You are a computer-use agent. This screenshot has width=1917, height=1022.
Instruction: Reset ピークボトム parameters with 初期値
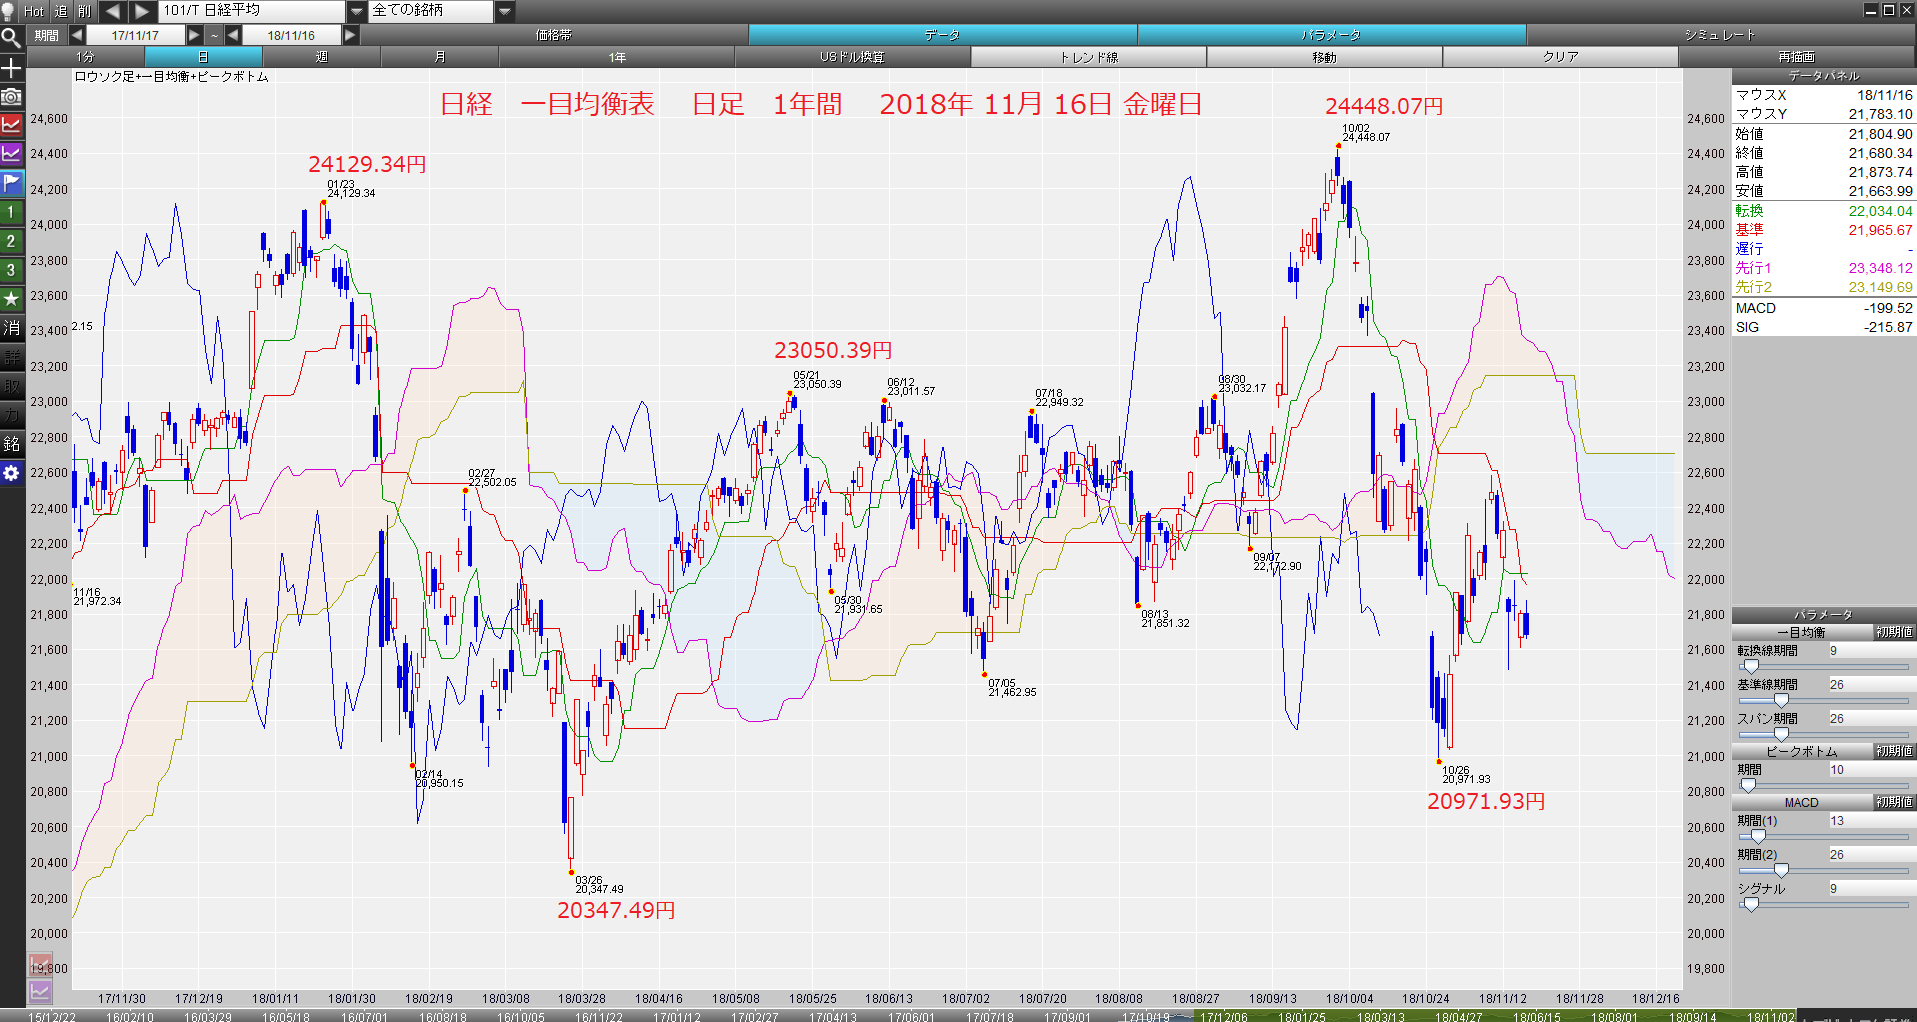(x=1894, y=751)
